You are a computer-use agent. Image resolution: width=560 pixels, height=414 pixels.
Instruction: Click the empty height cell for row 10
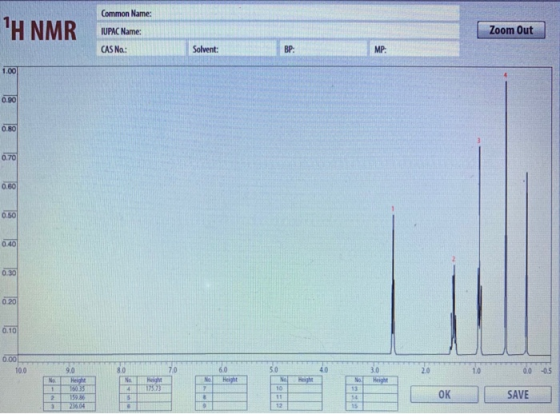(305, 388)
